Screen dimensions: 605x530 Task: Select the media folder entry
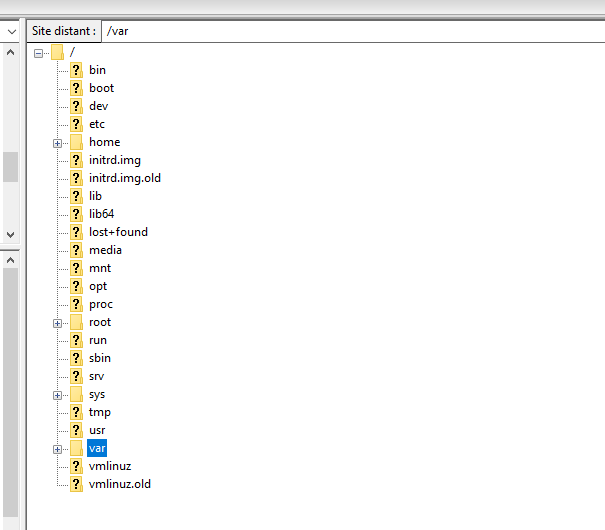tap(105, 250)
